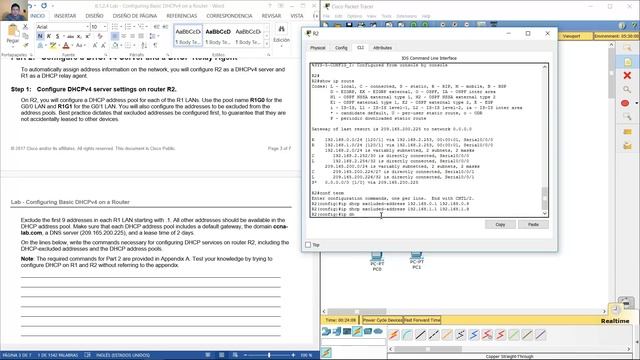Choose the automatic connection lightning cable
This screenshot has height=360, width=640.
393,335
